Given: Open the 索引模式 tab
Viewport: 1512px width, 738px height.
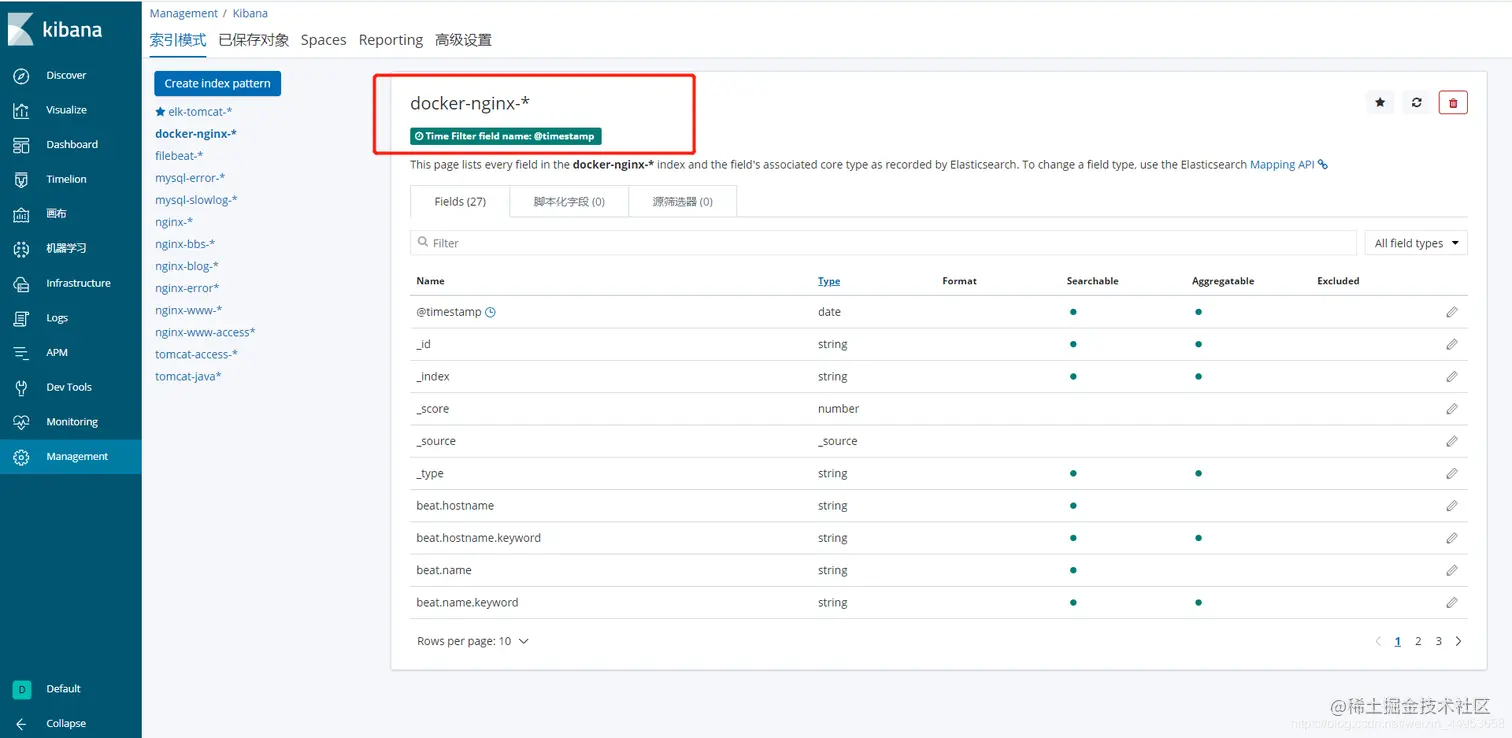Looking at the screenshot, I should 178,40.
